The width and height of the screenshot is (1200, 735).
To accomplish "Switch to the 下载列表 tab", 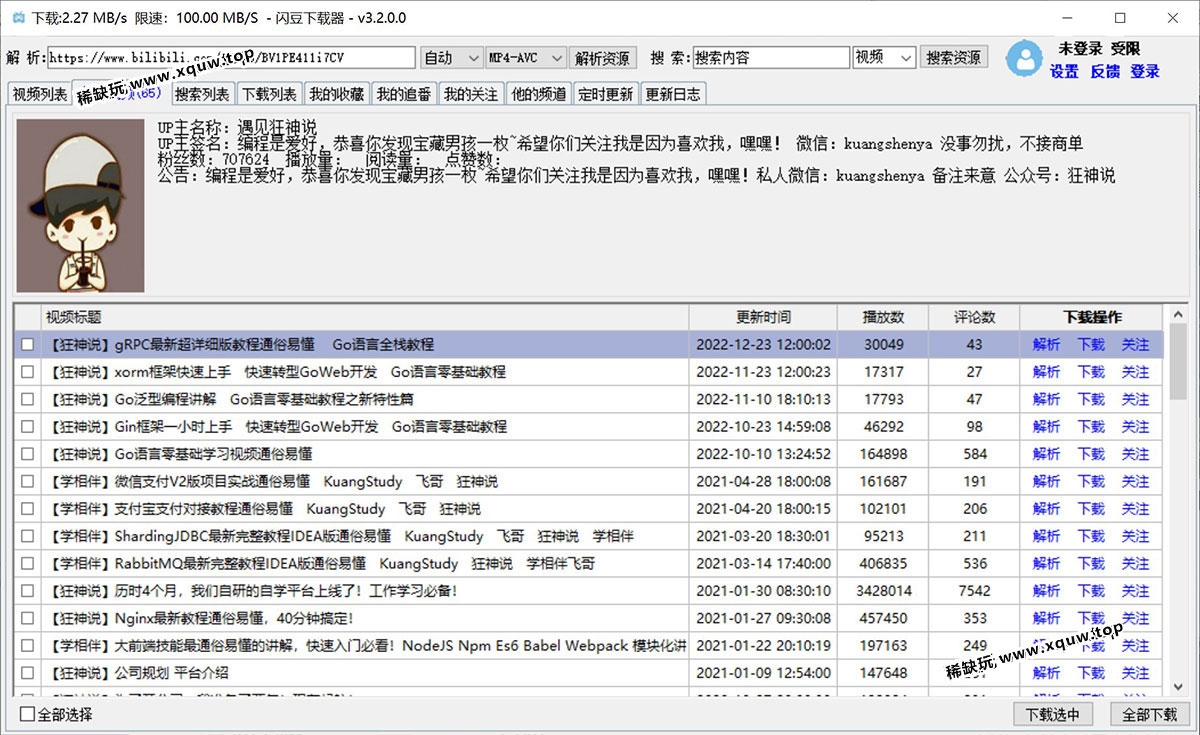I will pos(269,94).
